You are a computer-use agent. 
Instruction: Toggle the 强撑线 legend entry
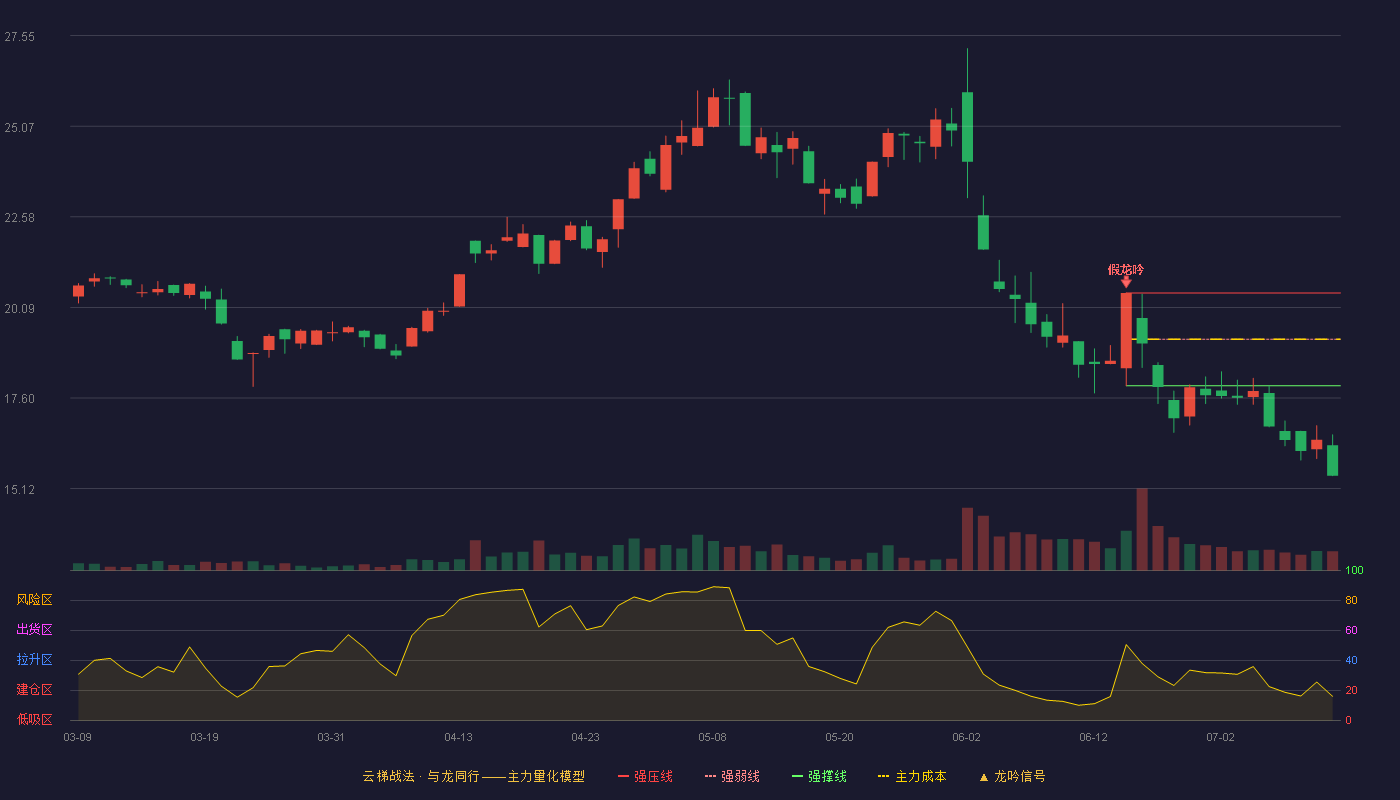click(819, 776)
